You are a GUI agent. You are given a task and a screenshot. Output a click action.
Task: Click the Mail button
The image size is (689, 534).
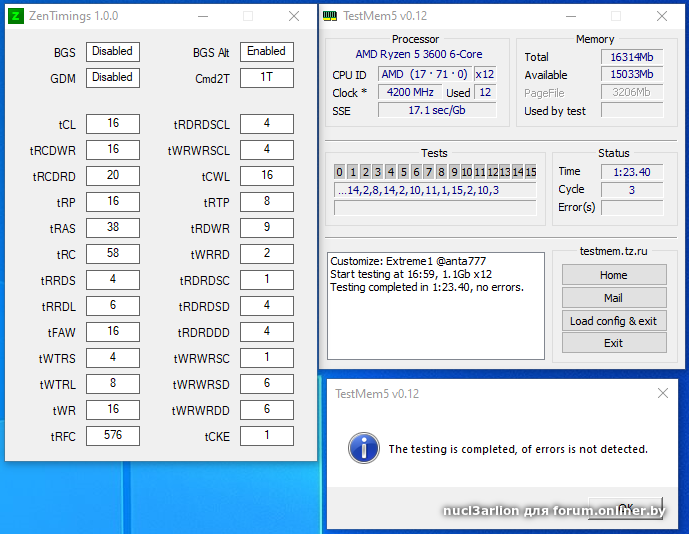pos(614,298)
